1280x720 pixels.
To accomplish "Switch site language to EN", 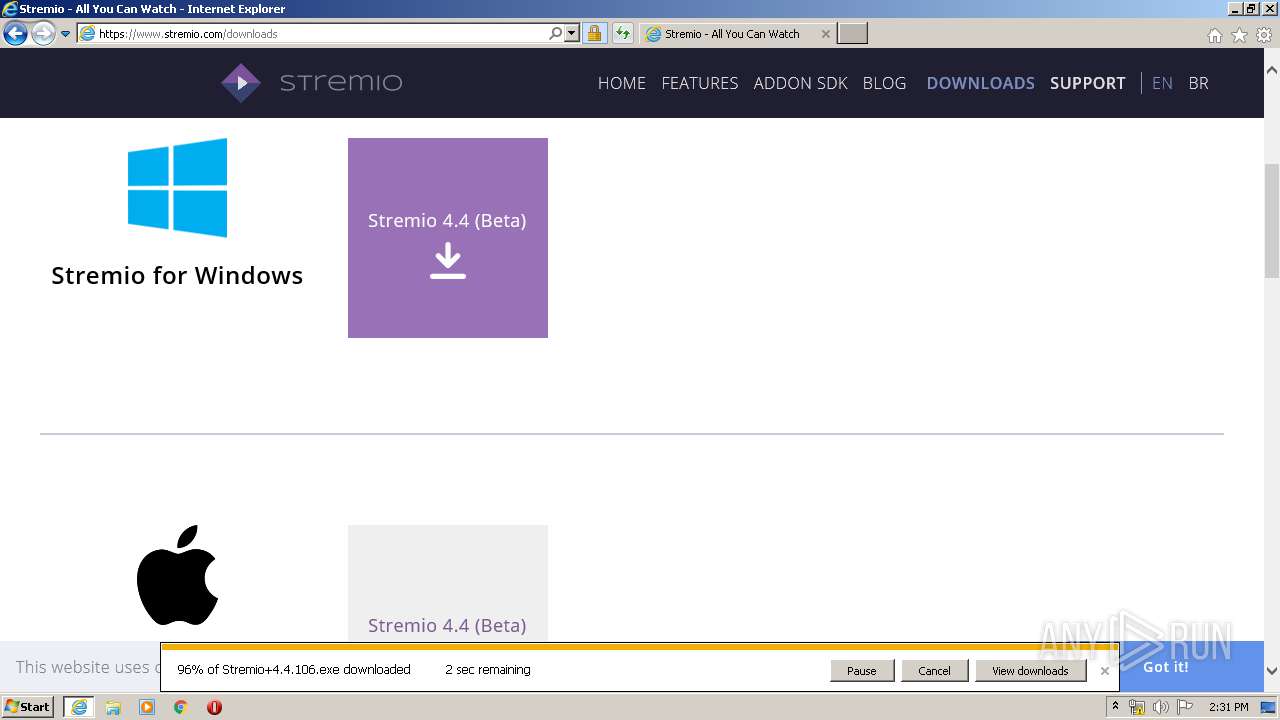I will (1162, 83).
